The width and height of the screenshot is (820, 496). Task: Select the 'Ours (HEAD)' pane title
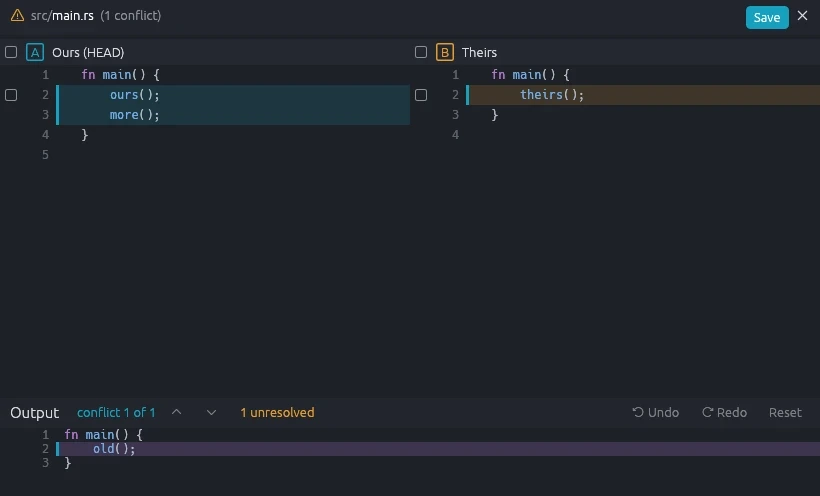coord(88,52)
